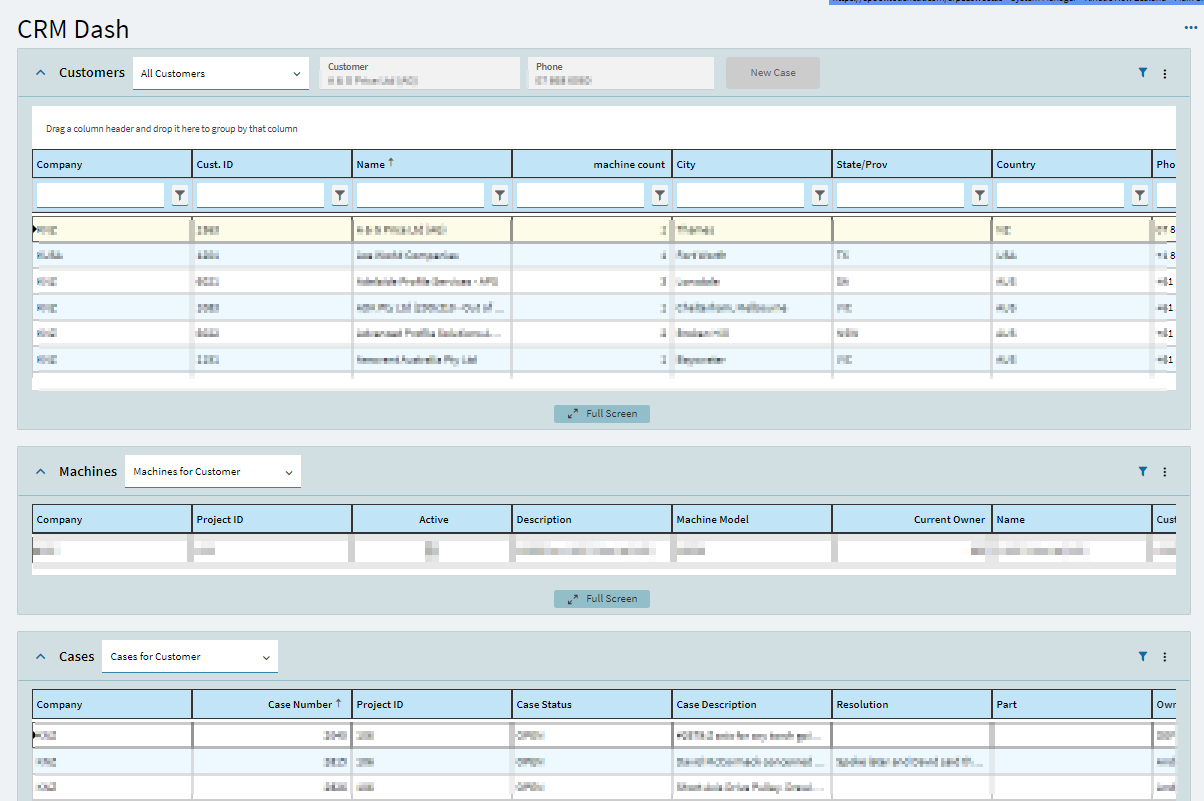Open the Cases panel three-dot overflow menu

[x=1164, y=657]
